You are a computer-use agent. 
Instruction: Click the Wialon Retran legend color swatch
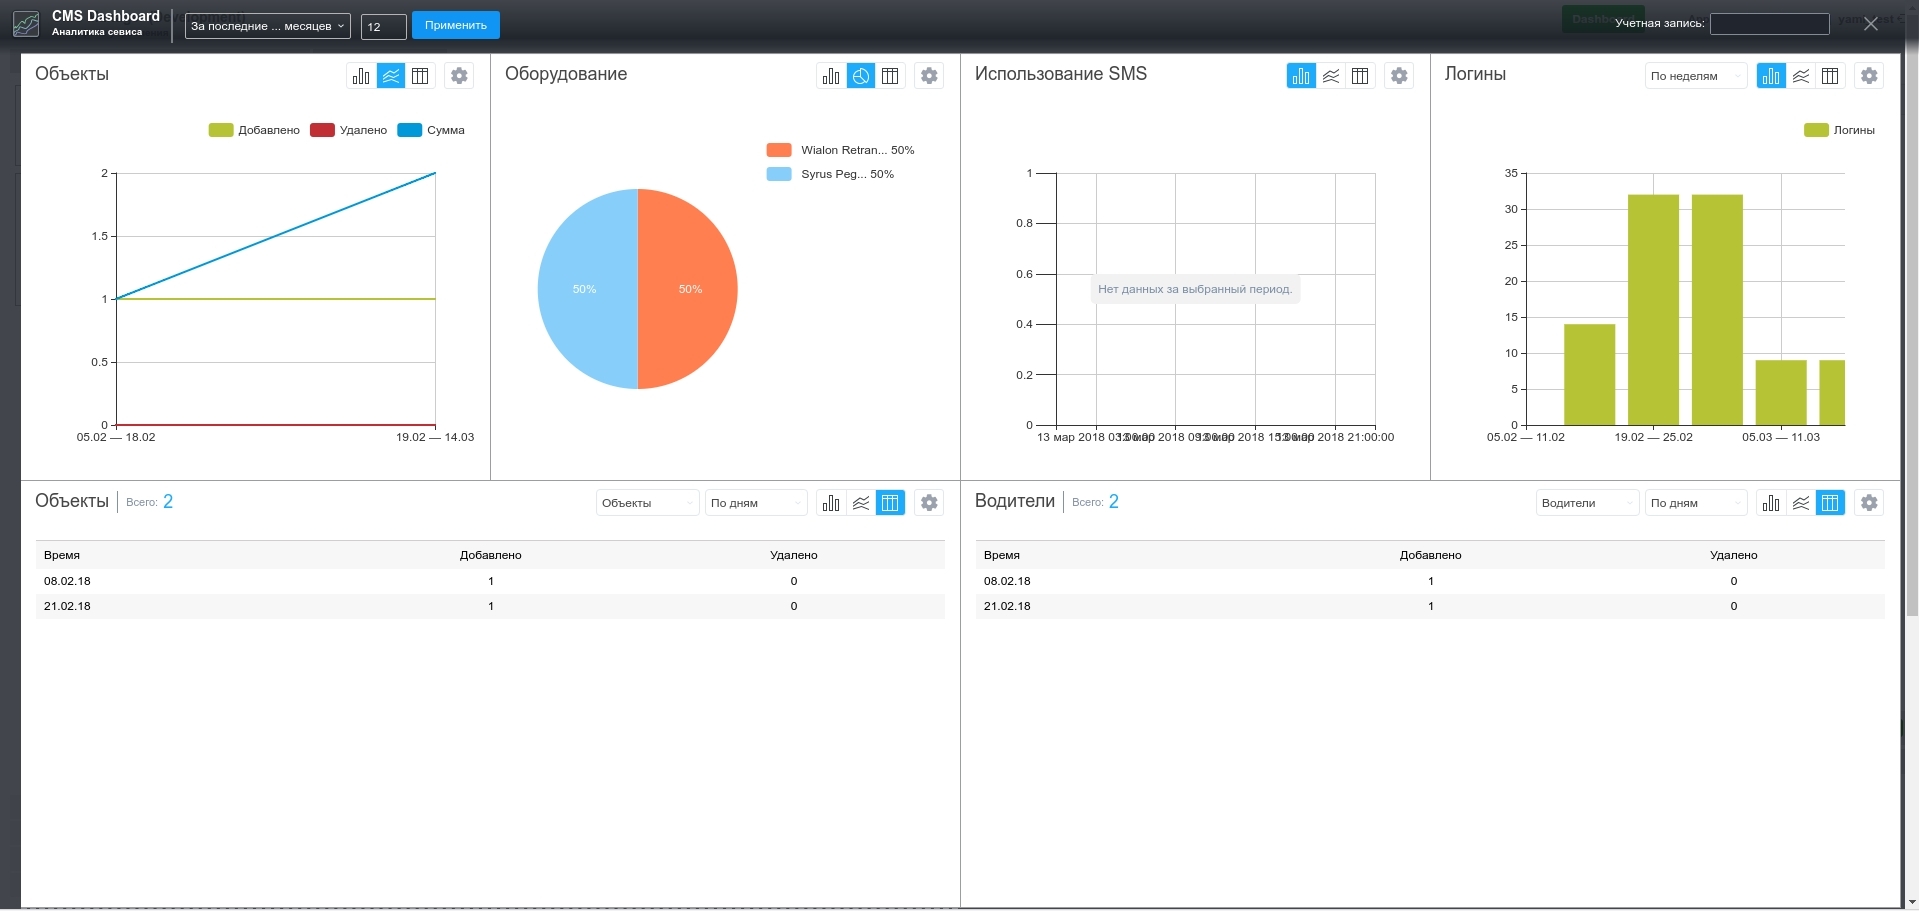(781, 150)
